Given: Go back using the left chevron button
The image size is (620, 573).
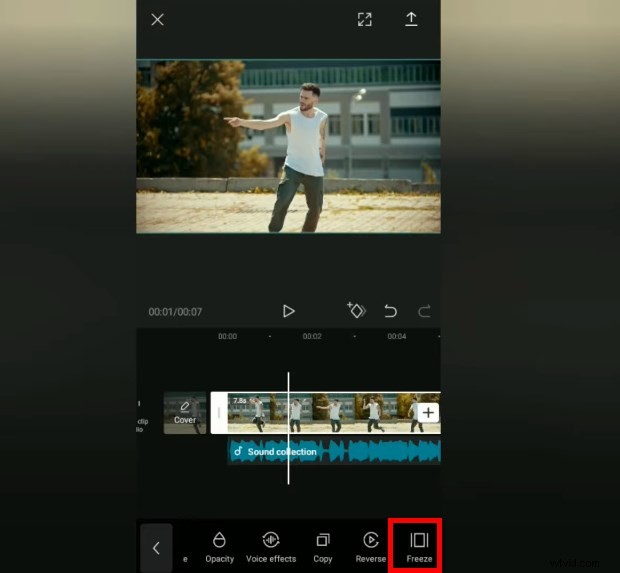Looking at the screenshot, I should pos(156,548).
